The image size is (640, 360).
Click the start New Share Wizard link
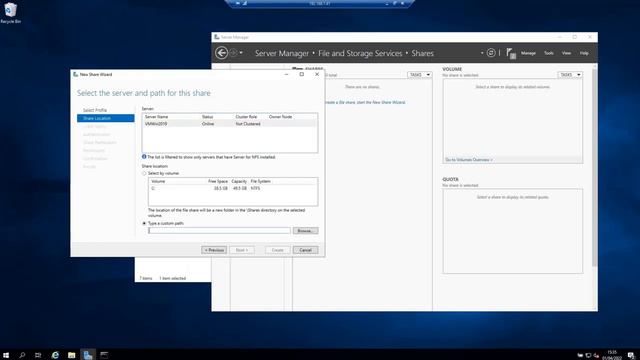365,102
